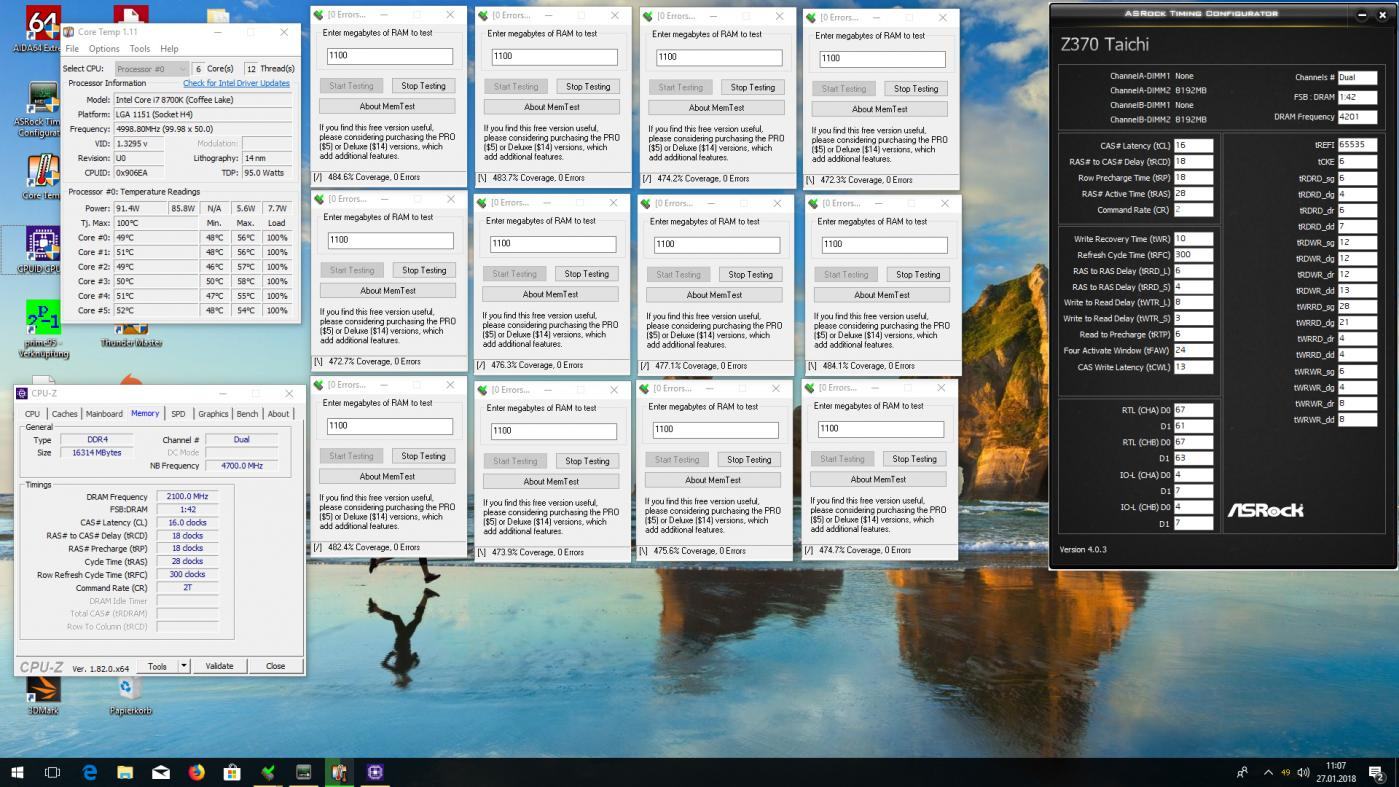Open the AIDA64 Extreme desktop shortcut
This screenshot has height=787, width=1399.
[x=41, y=28]
